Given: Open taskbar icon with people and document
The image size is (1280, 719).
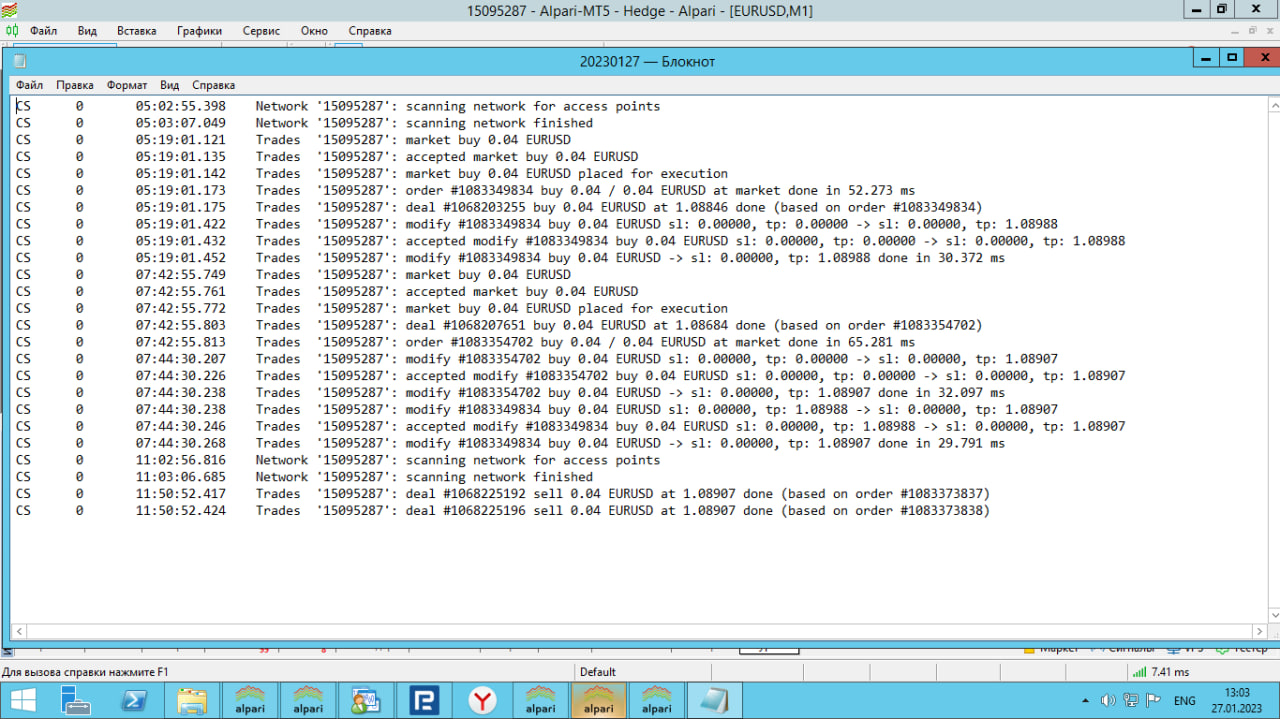Looking at the screenshot, I should (366, 701).
